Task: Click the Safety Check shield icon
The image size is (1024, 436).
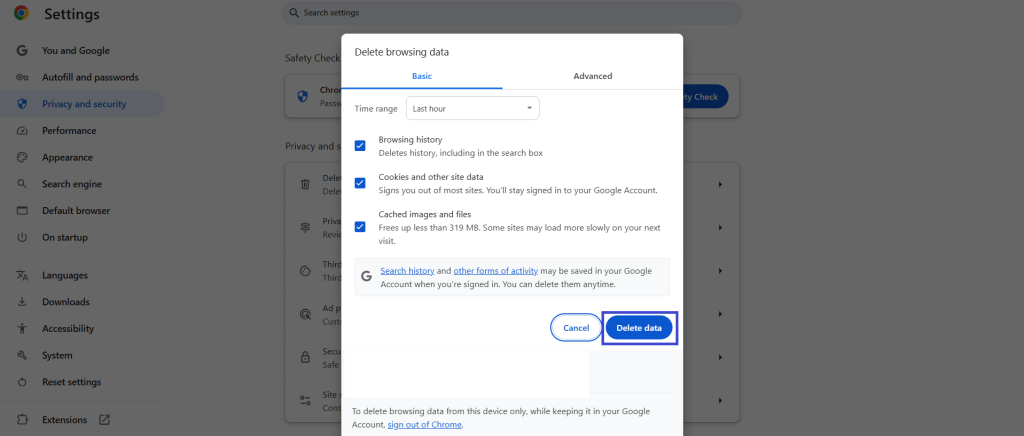Action: pyautogui.click(x=302, y=96)
